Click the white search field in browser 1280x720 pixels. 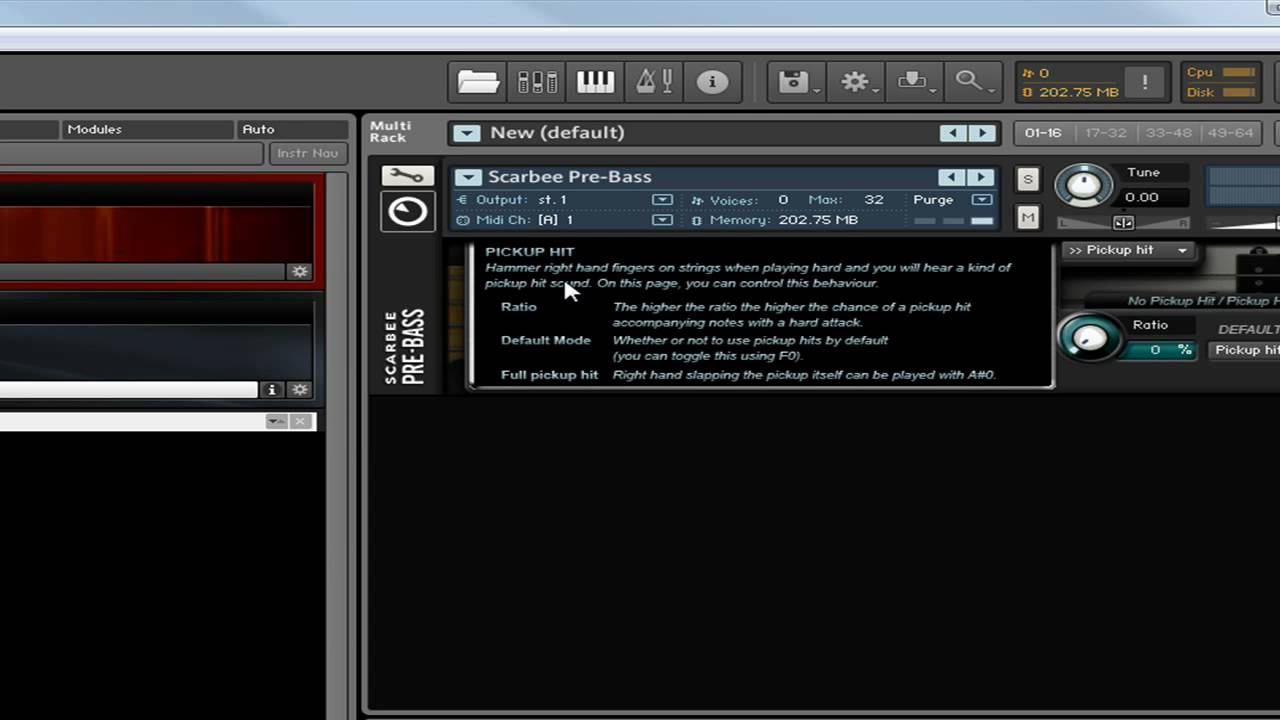click(x=128, y=389)
